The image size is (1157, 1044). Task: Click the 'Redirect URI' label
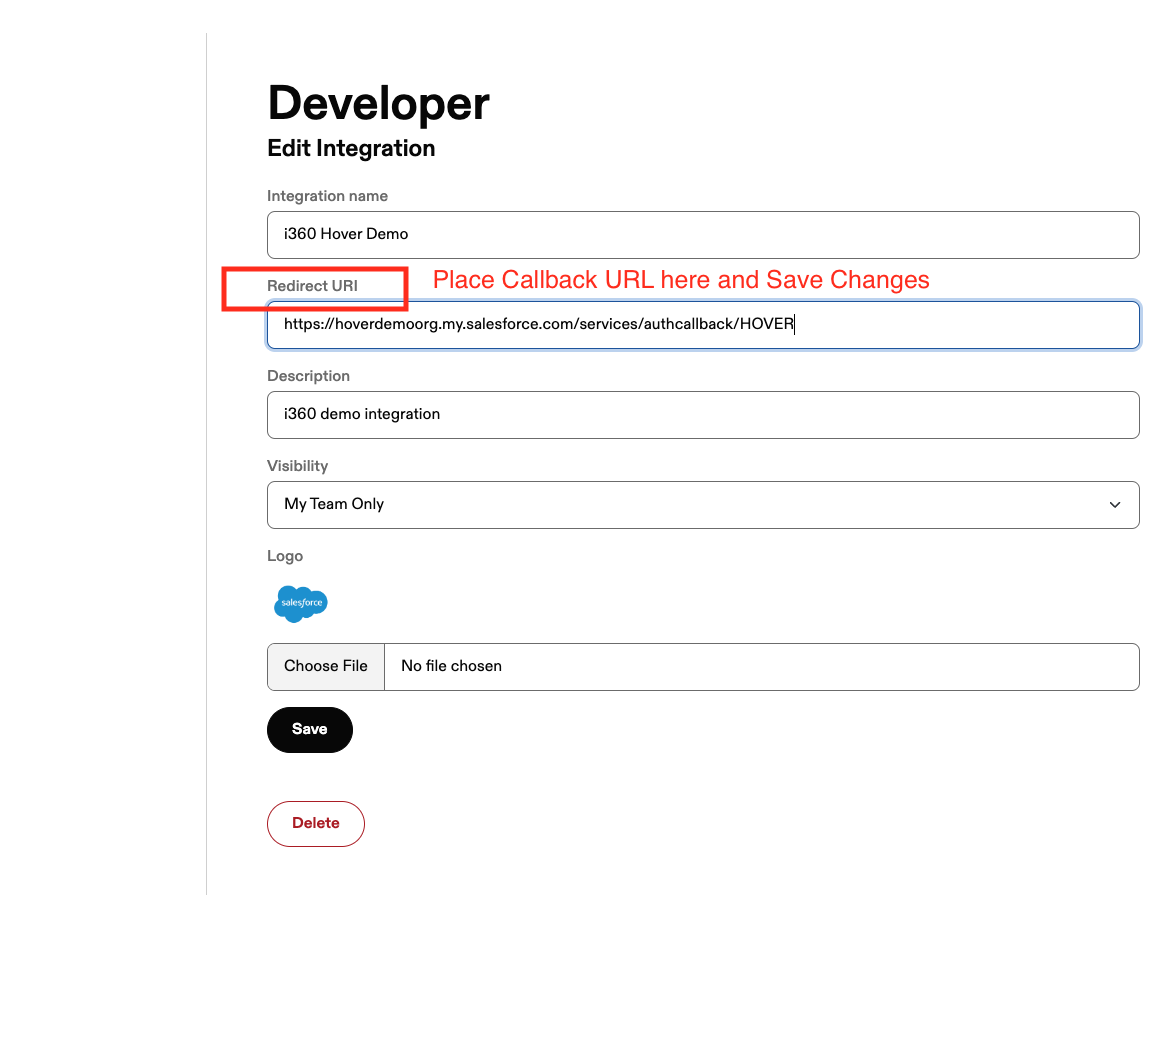pos(312,286)
